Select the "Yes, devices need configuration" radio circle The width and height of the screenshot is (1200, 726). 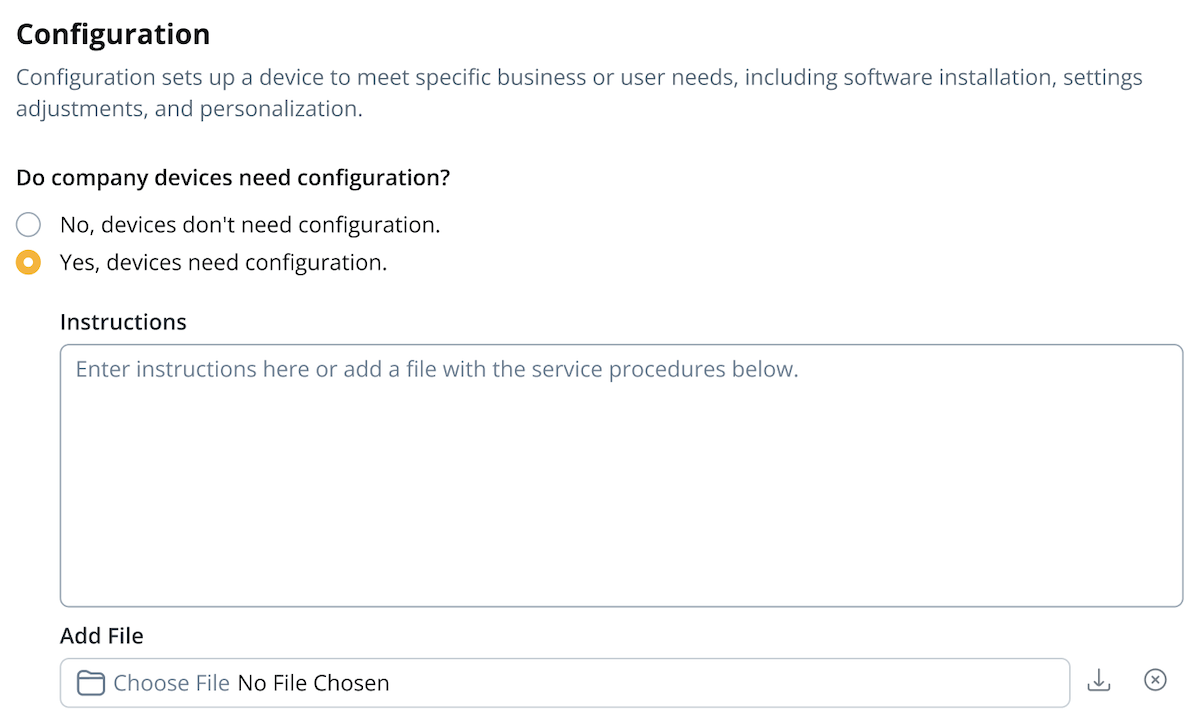coord(29,263)
